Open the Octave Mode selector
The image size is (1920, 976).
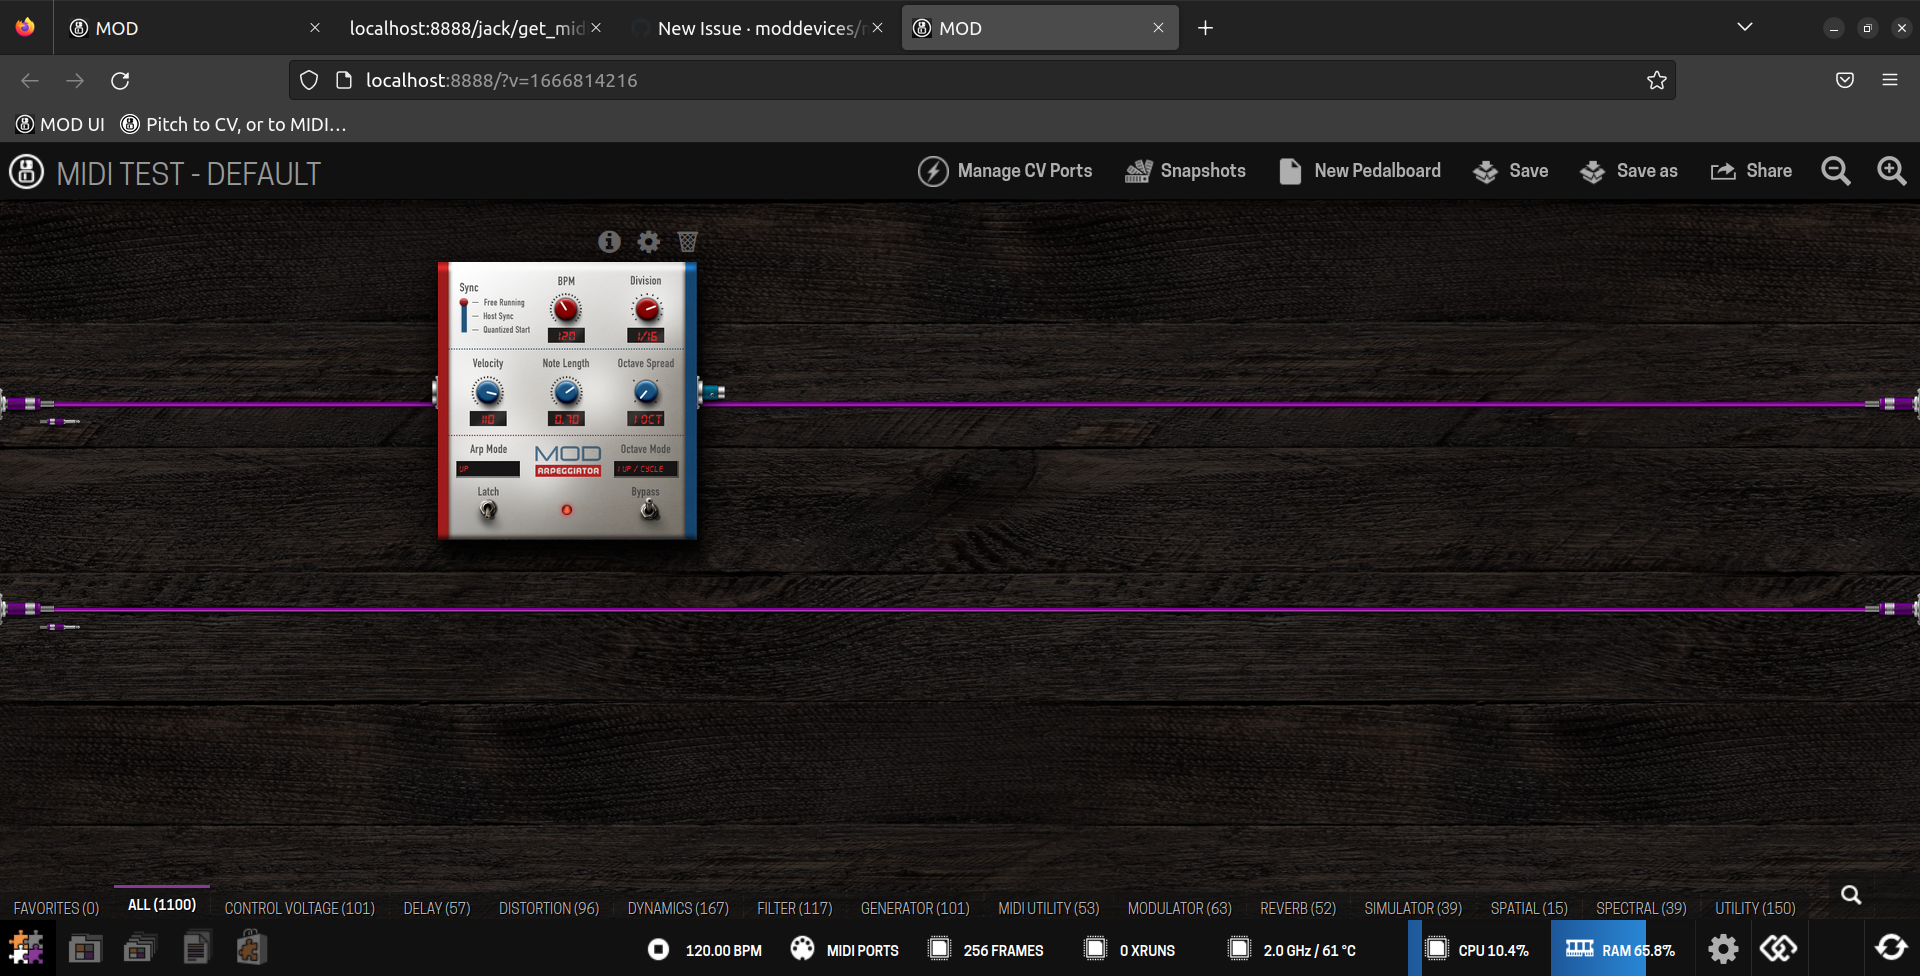click(645, 468)
